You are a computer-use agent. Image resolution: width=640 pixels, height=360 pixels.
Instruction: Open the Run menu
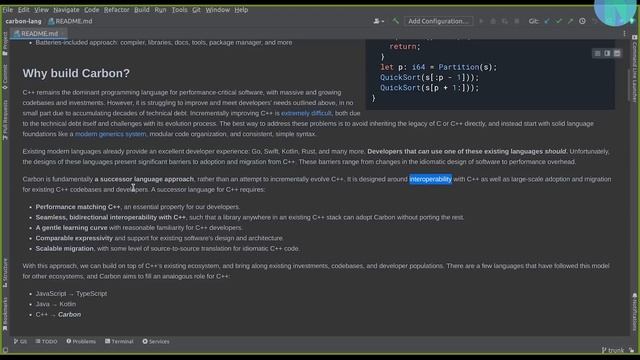coord(160,9)
